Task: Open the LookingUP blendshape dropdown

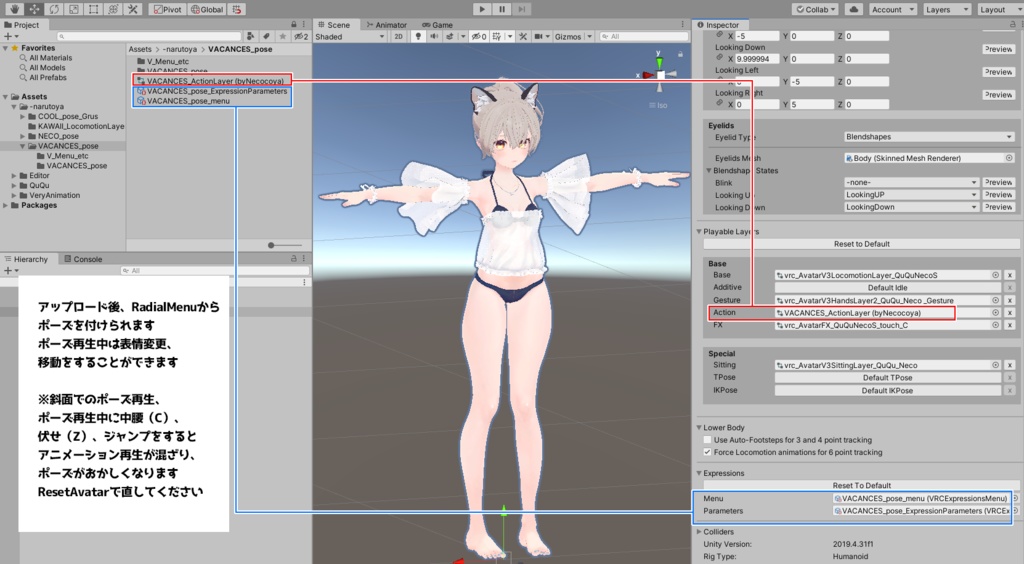Action: point(911,195)
